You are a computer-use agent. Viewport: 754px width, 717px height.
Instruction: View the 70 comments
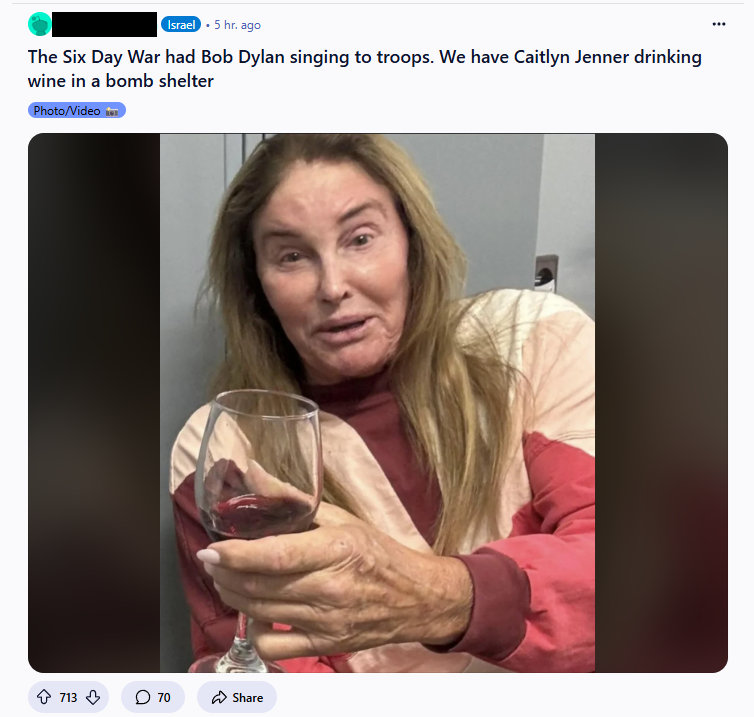tap(153, 697)
